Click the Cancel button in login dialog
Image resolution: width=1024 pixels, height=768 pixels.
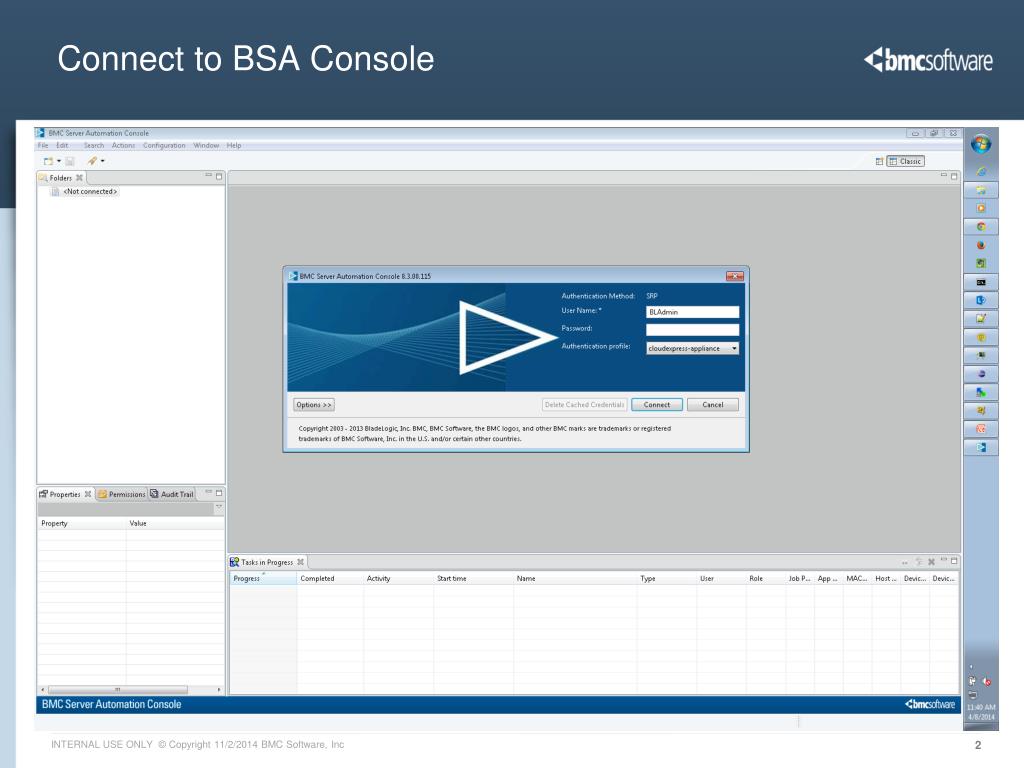(712, 405)
